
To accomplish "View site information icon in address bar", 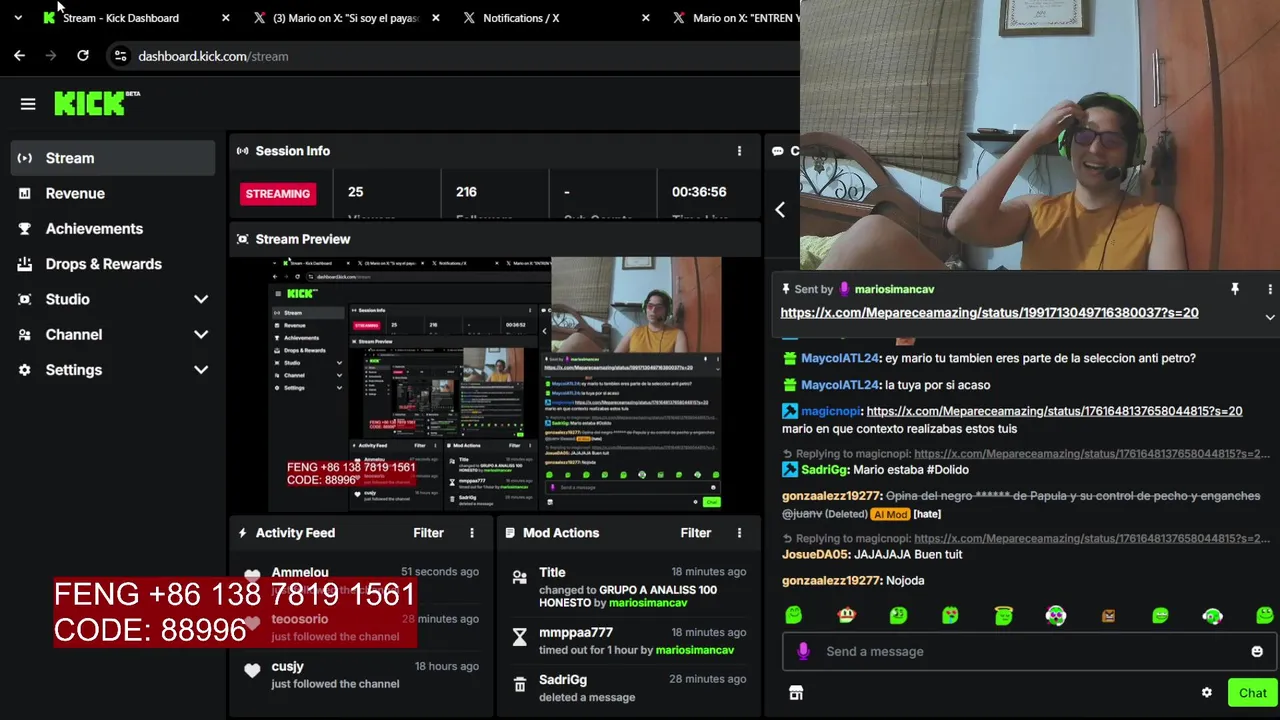I will point(120,56).
